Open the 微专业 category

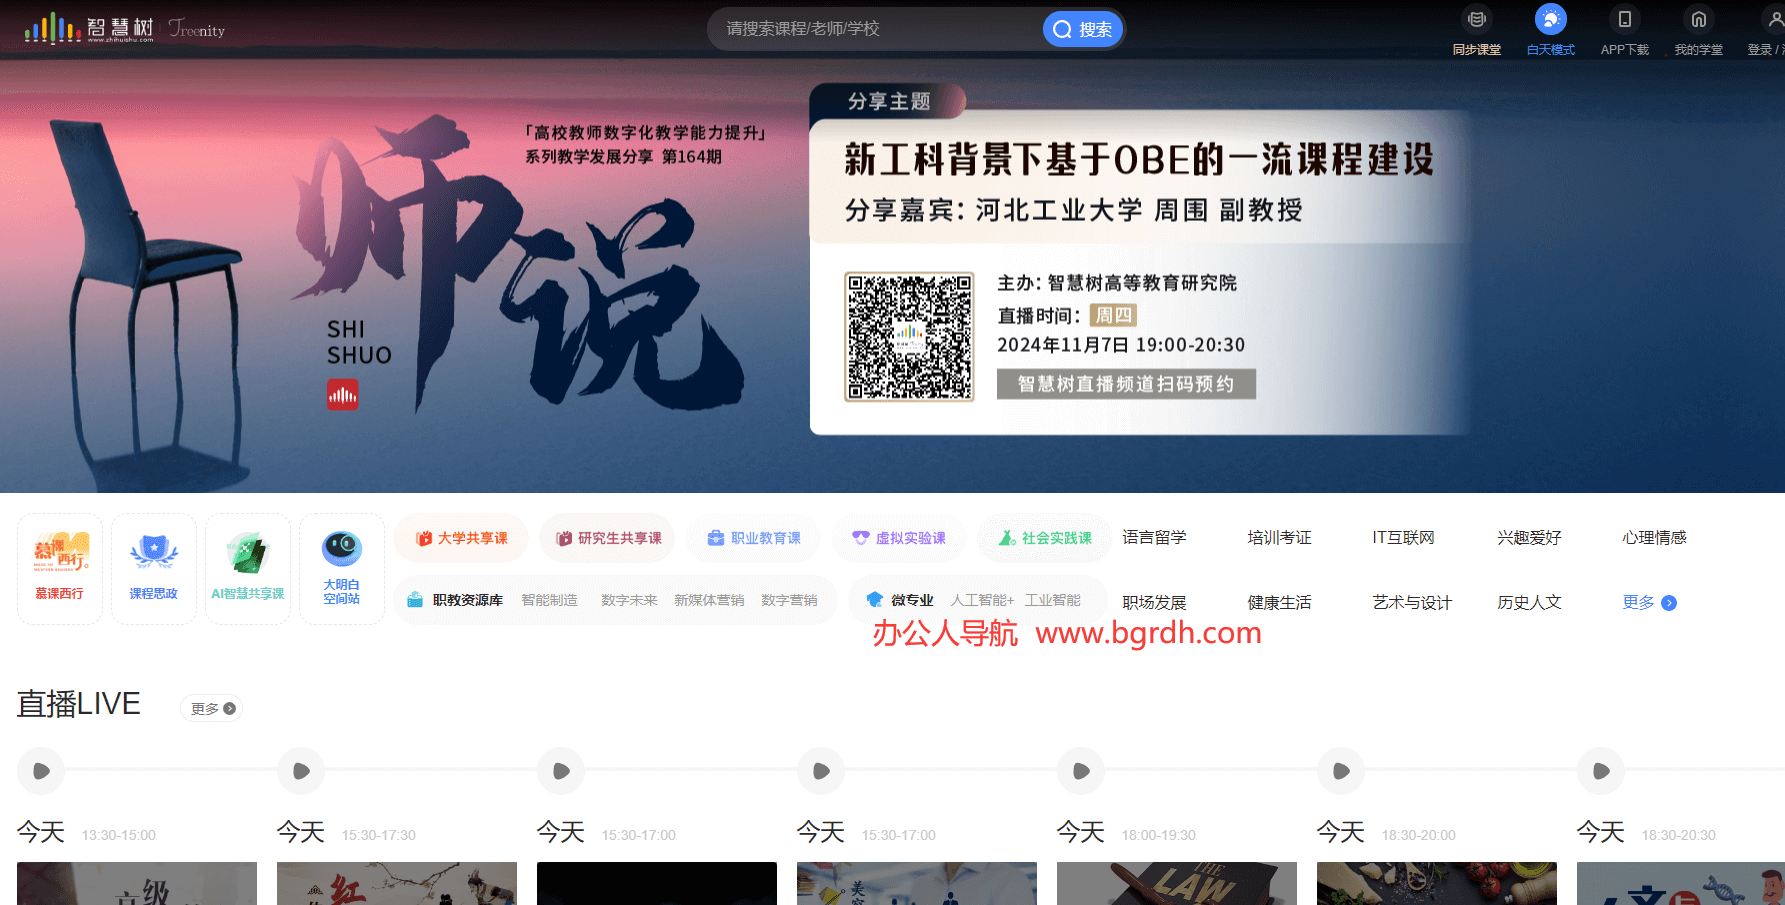909,600
